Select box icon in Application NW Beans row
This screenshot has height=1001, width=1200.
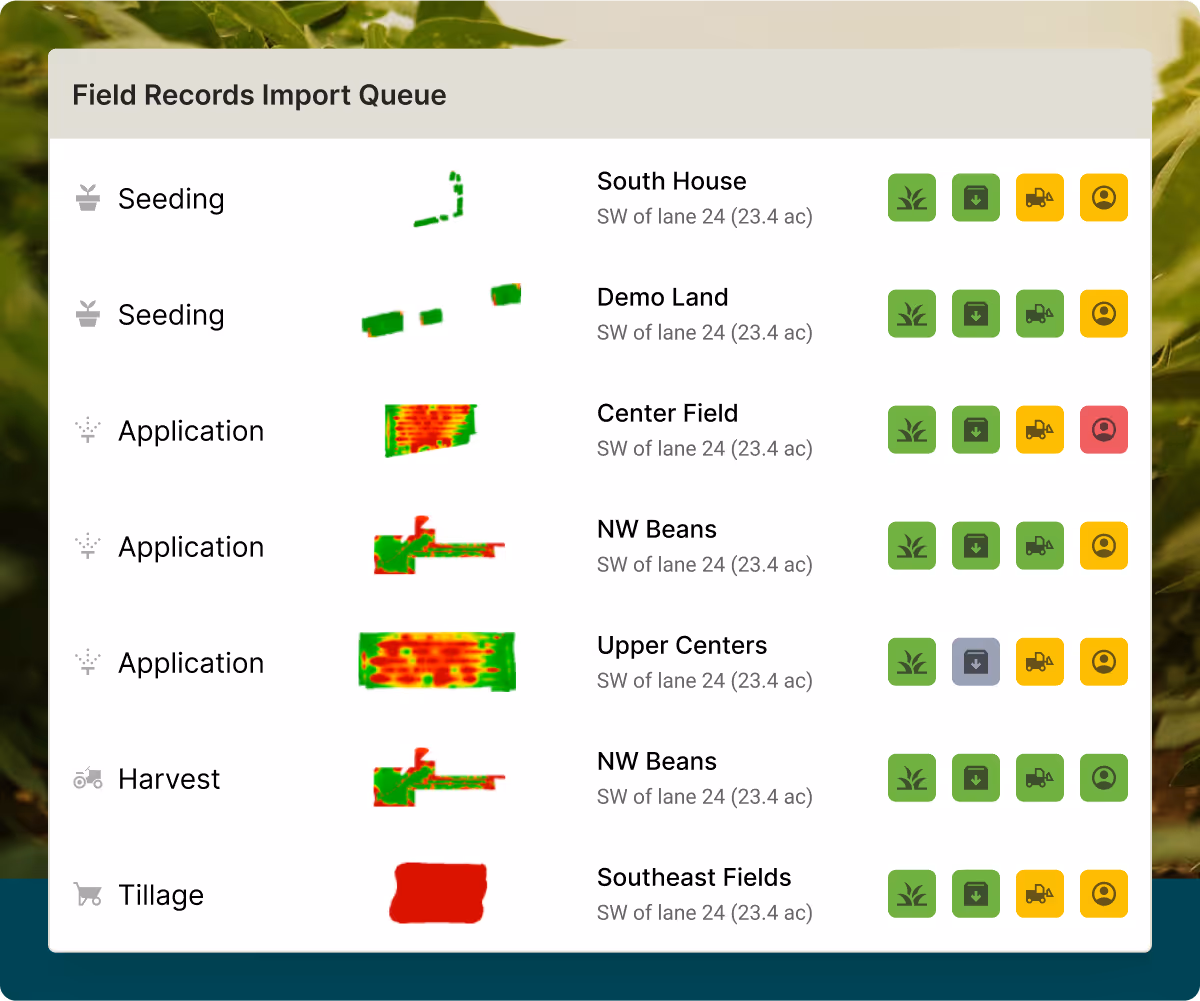[976, 546]
